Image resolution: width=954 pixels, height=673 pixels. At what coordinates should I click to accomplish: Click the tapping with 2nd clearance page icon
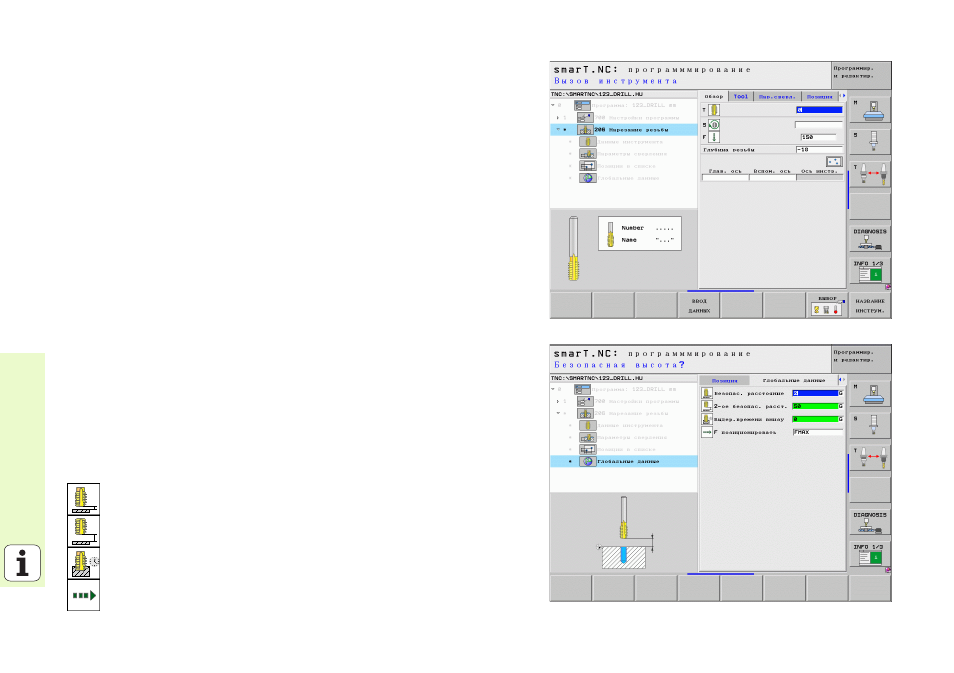[83, 531]
